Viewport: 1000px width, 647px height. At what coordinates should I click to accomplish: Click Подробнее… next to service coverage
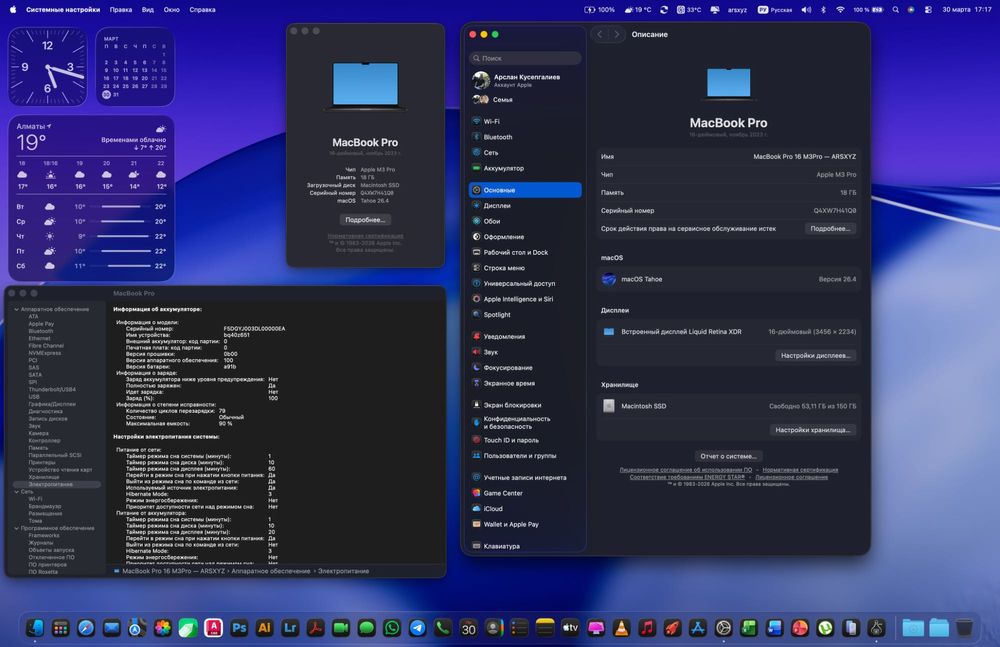click(x=830, y=228)
